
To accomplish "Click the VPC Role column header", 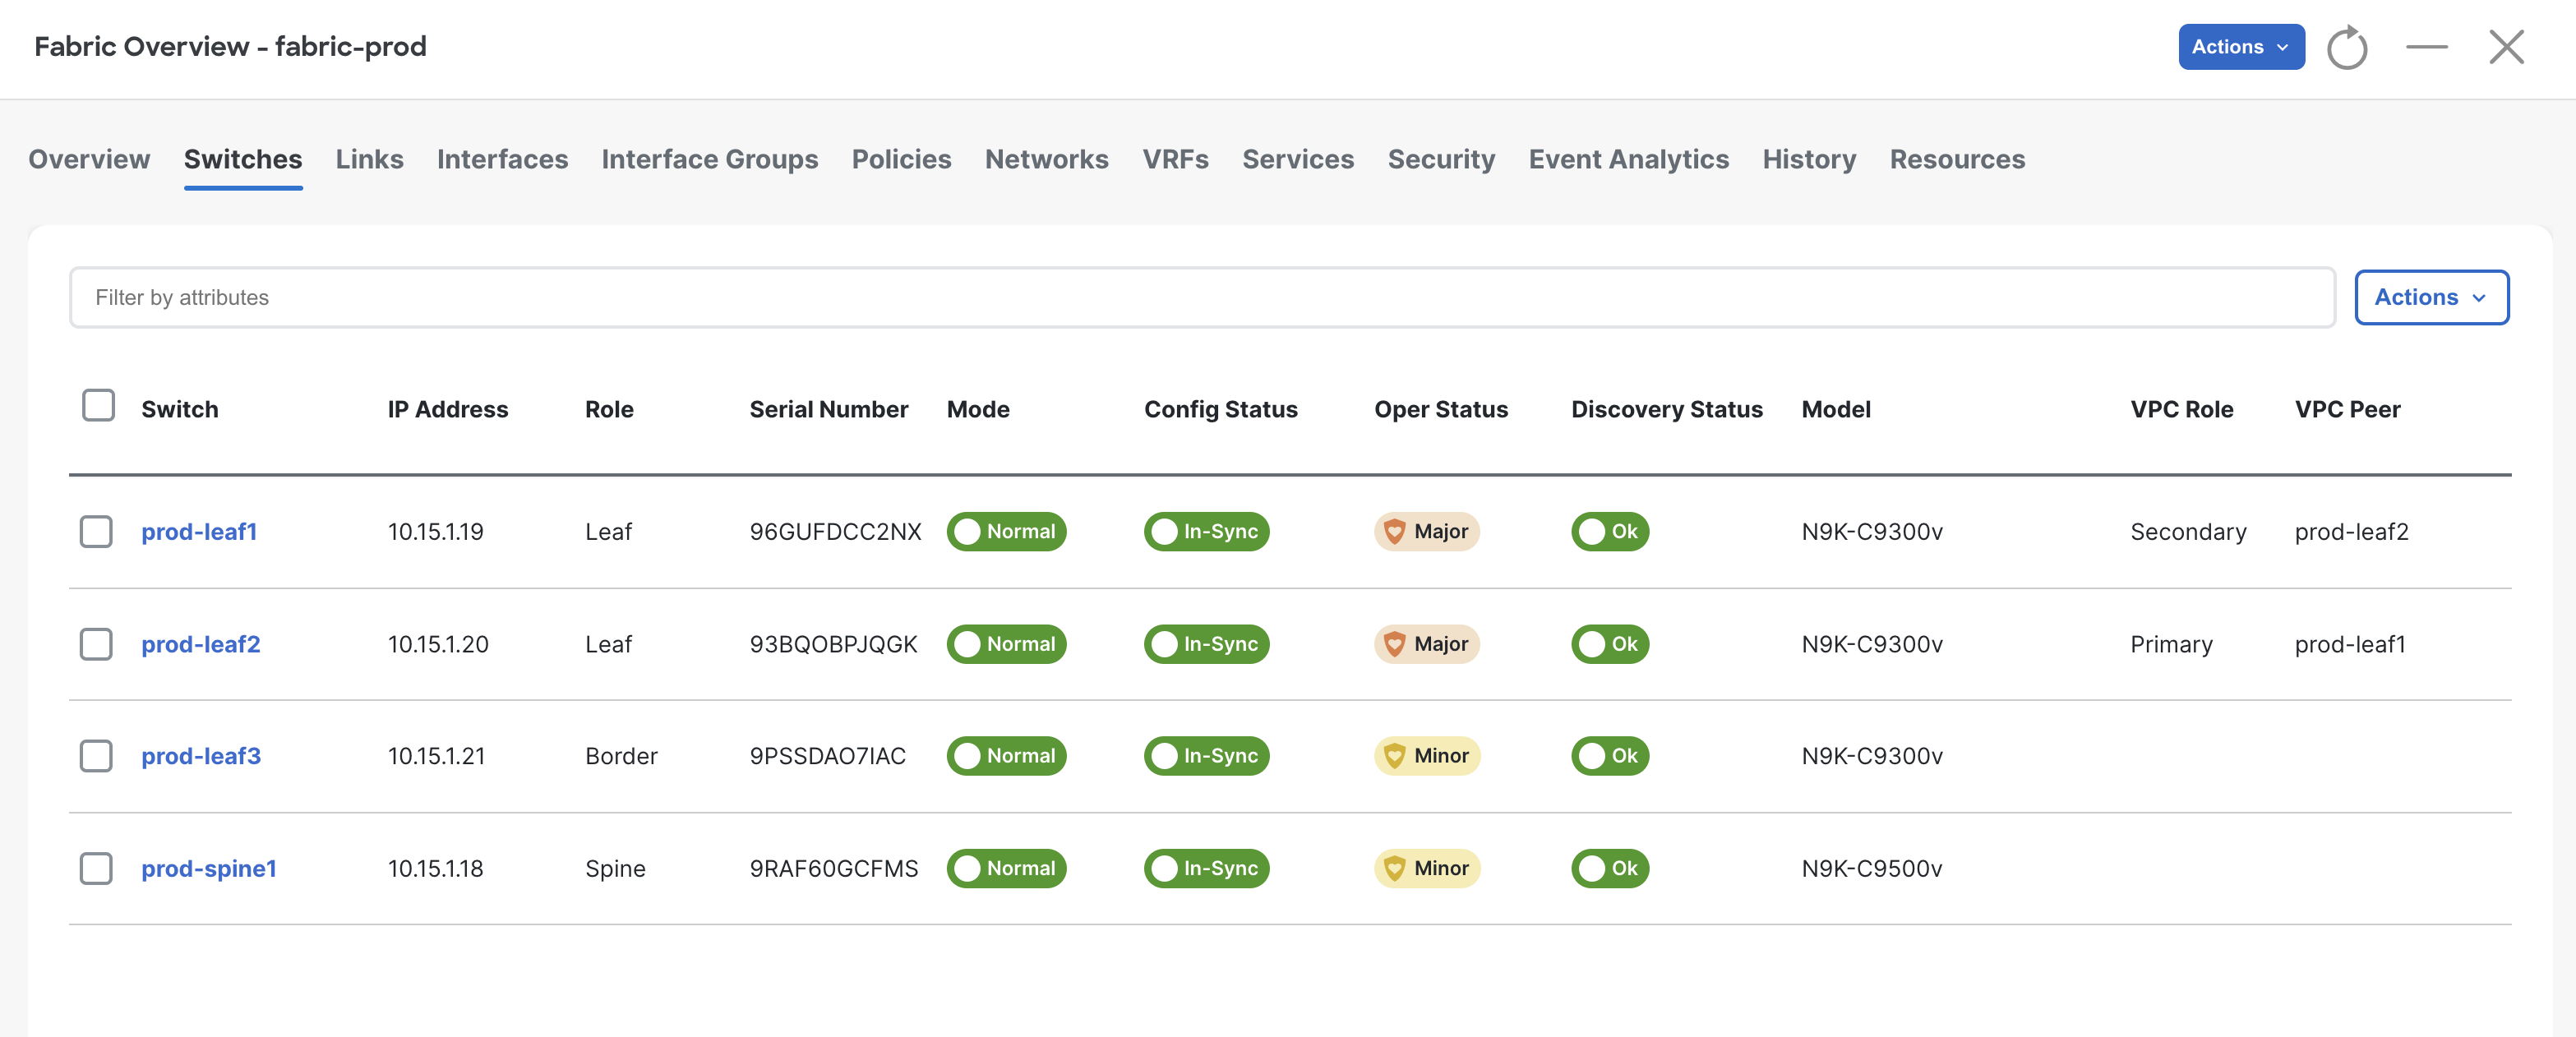I will coord(2181,409).
